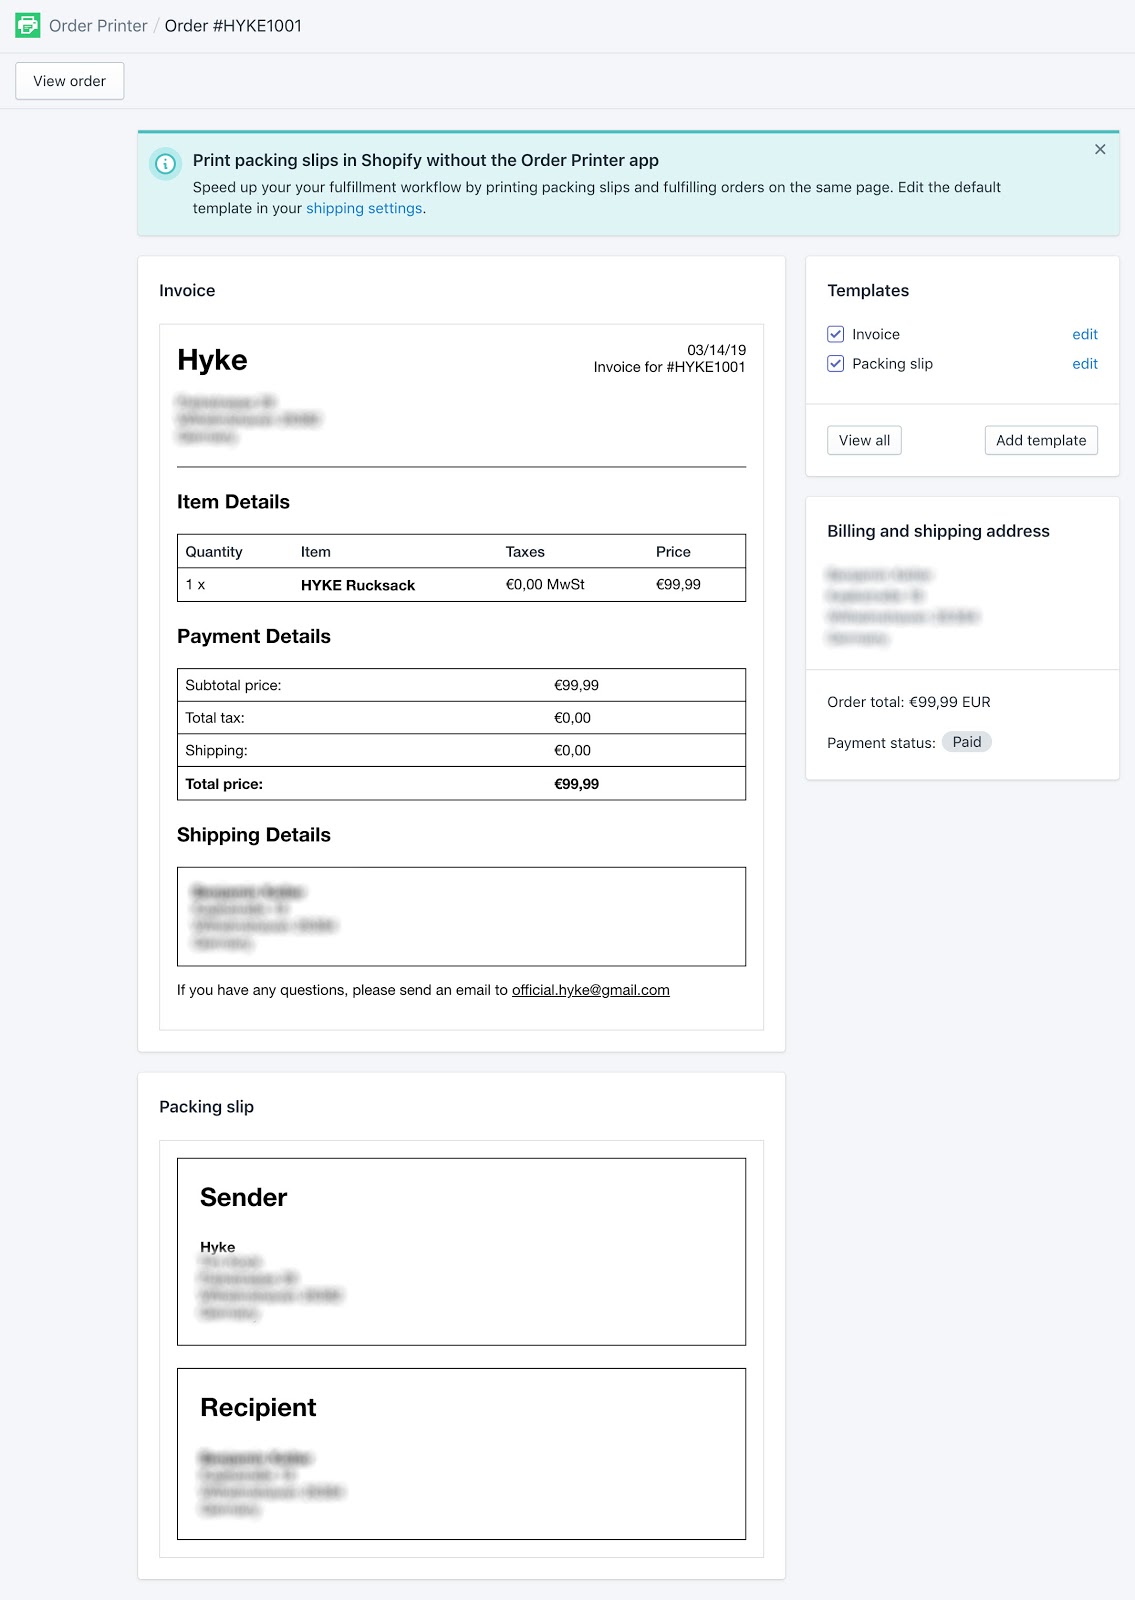1135x1600 pixels.
Task: Click the Subtotal price: label
Action: pos(233,685)
